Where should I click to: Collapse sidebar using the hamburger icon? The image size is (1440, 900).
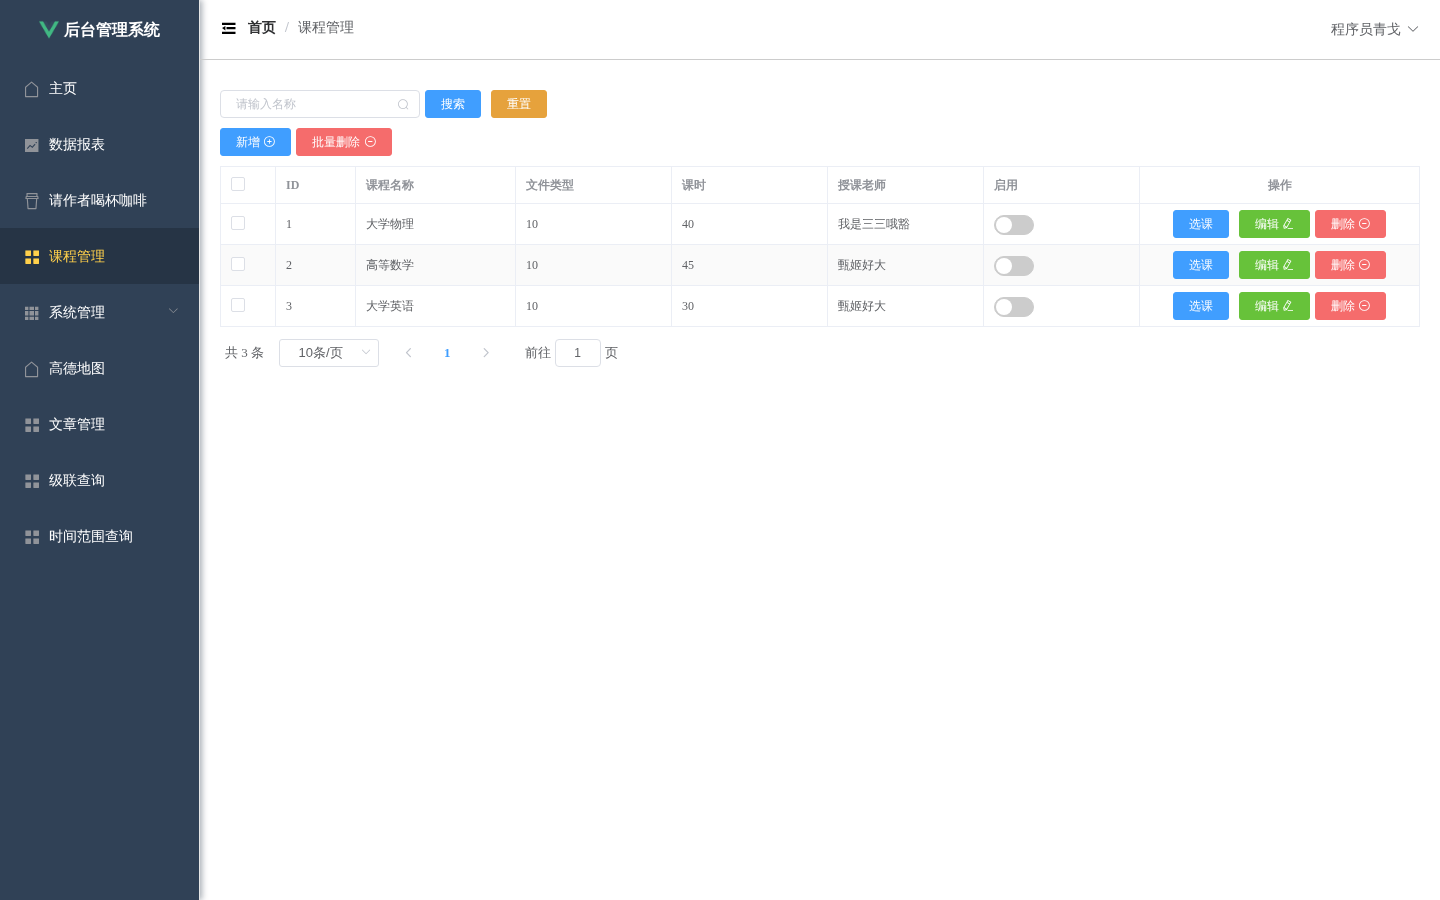[x=229, y=28]
